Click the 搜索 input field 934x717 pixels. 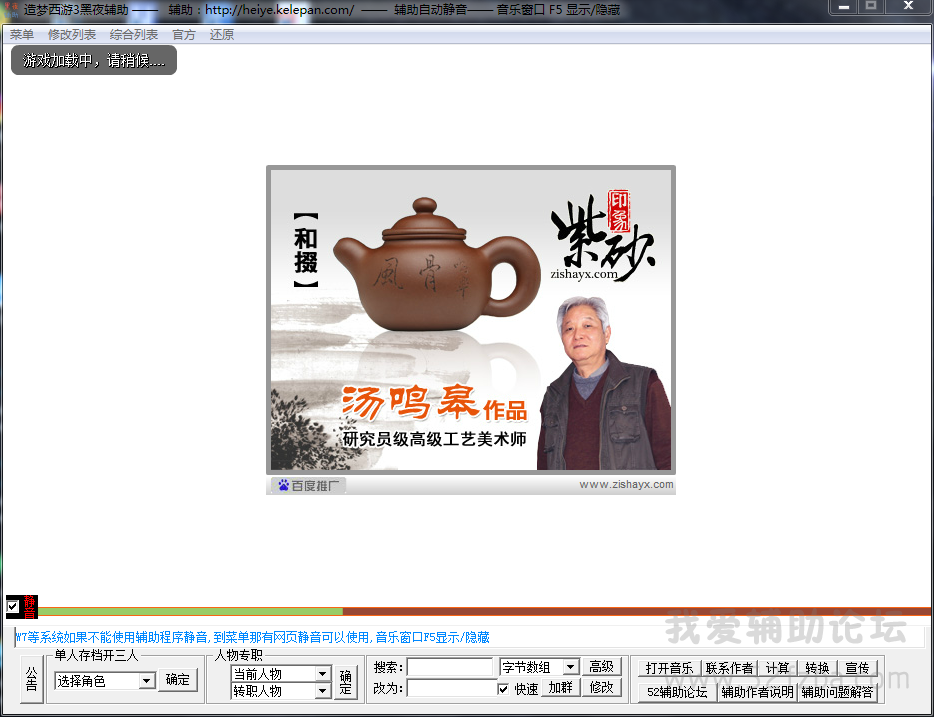coord(450,667)
